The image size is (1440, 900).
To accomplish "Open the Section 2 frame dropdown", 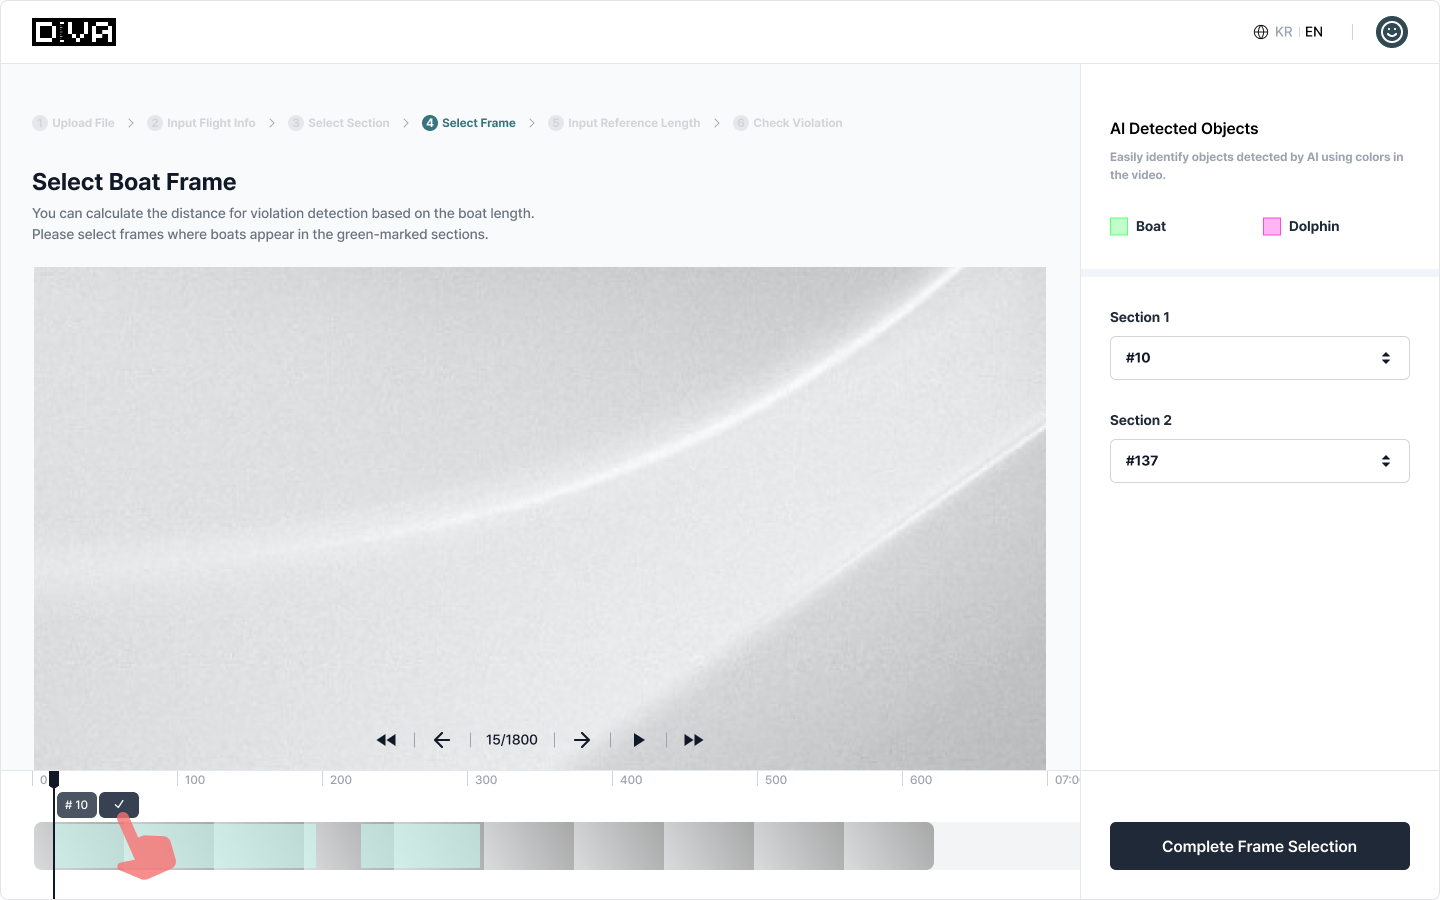I will [x=1259, y=461].
